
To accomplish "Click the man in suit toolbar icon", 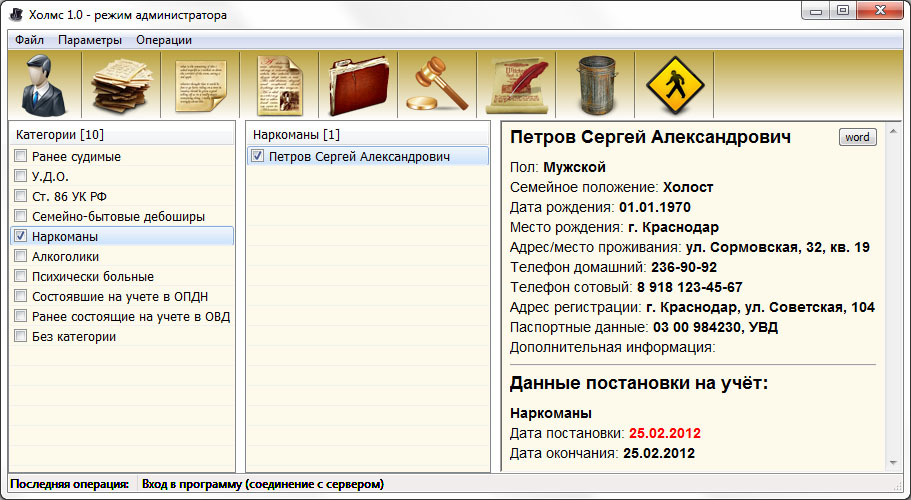I will (43, 85).
